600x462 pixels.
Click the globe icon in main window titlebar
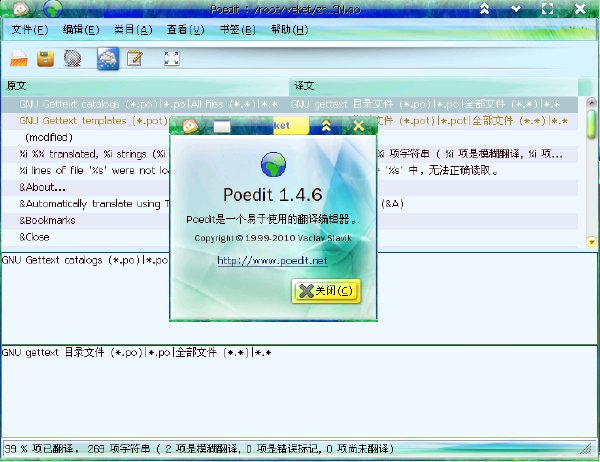[52, 9]
